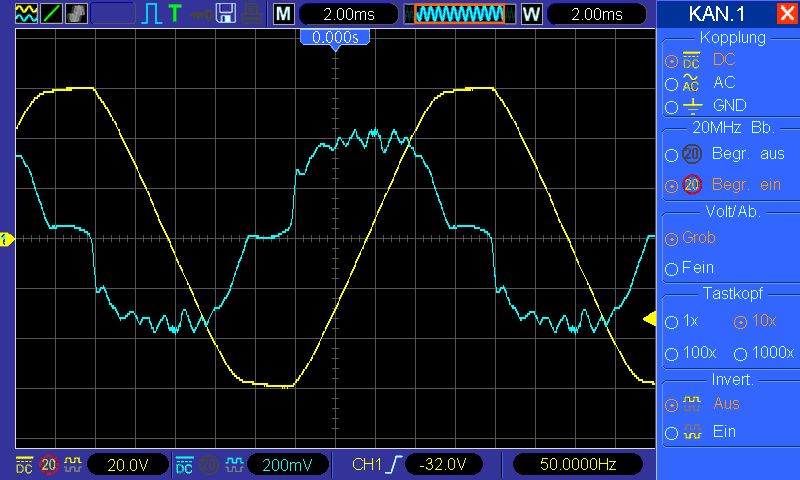Click the channel 1 20.0V scale field
The height and width of the screenshot is (480, 800).
click(x=128, y=465)
